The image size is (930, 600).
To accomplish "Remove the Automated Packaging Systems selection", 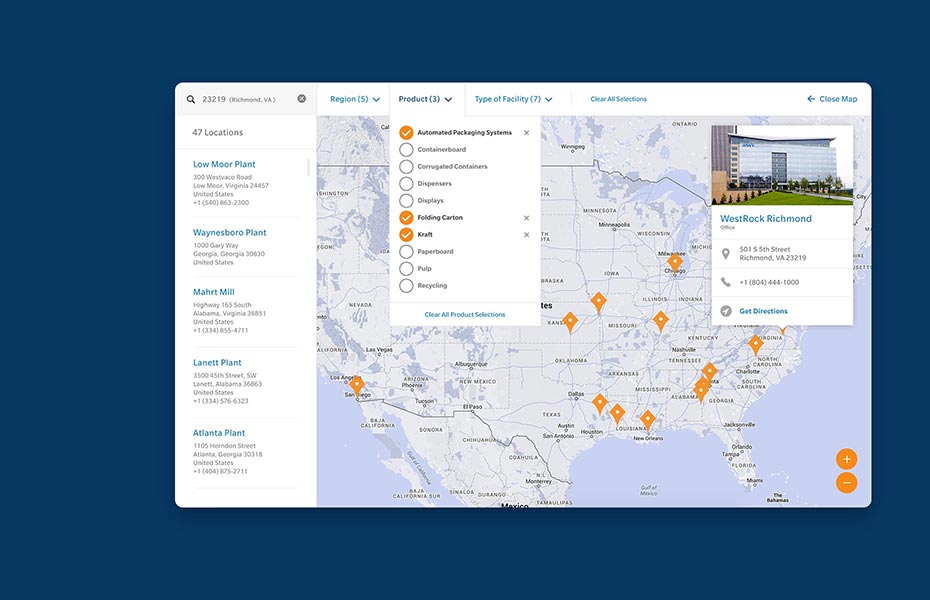I will point(527,133).
